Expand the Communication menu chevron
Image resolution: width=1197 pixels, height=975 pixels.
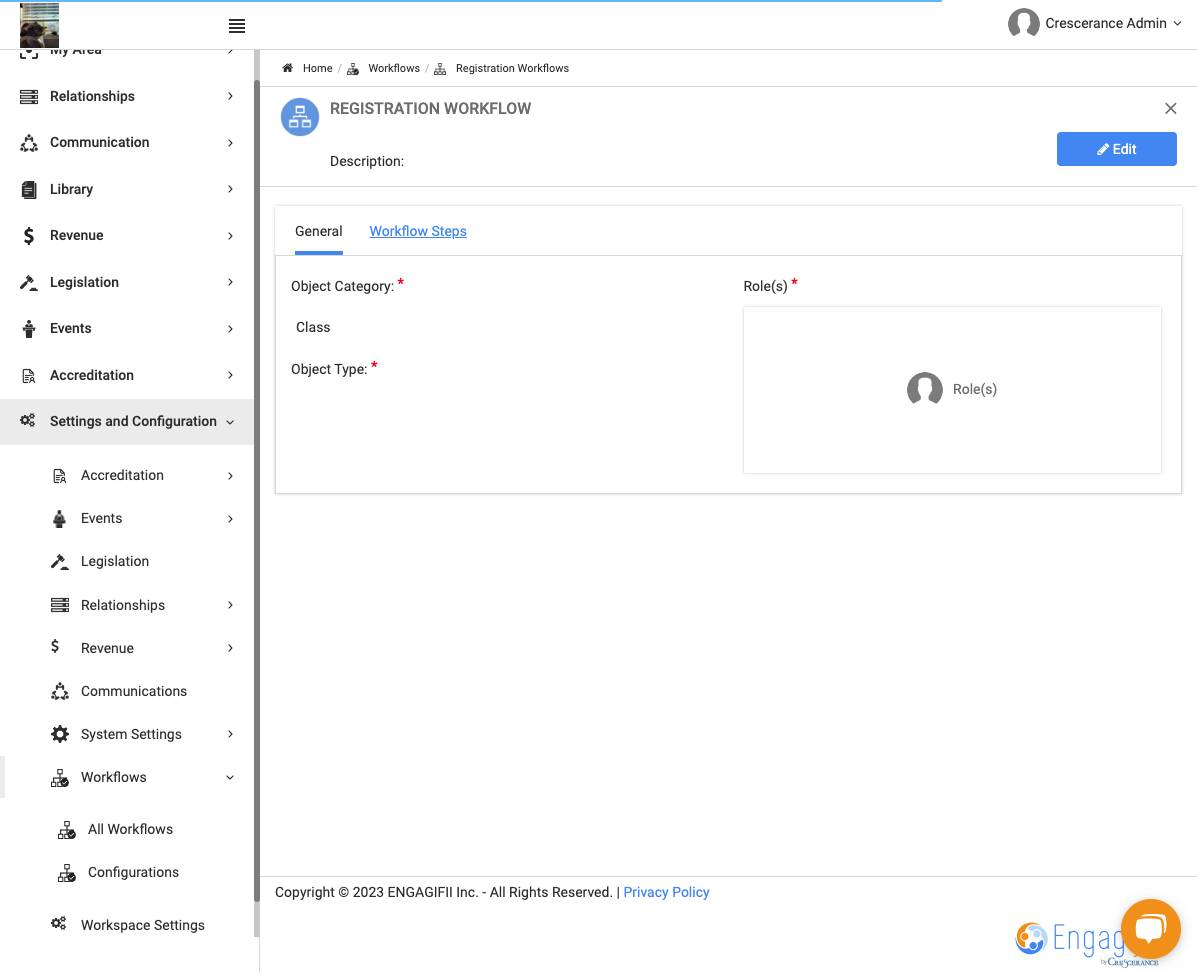(x=231, y=143)
